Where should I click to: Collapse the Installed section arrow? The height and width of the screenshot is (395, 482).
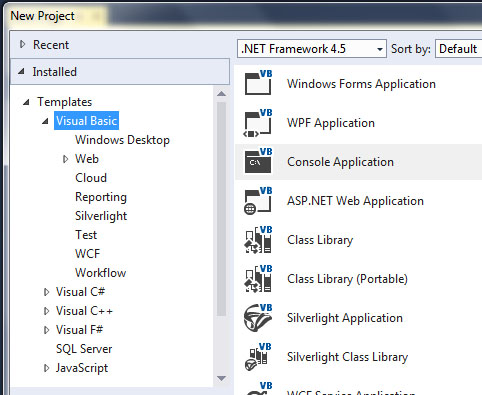21,71
